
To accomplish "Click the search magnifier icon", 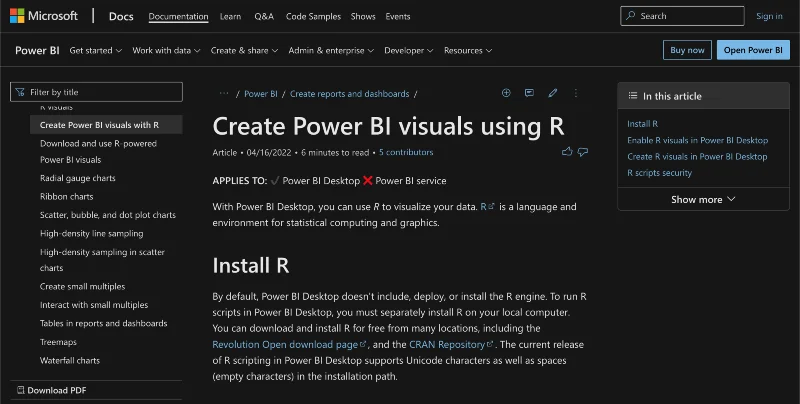I will 631,16.
